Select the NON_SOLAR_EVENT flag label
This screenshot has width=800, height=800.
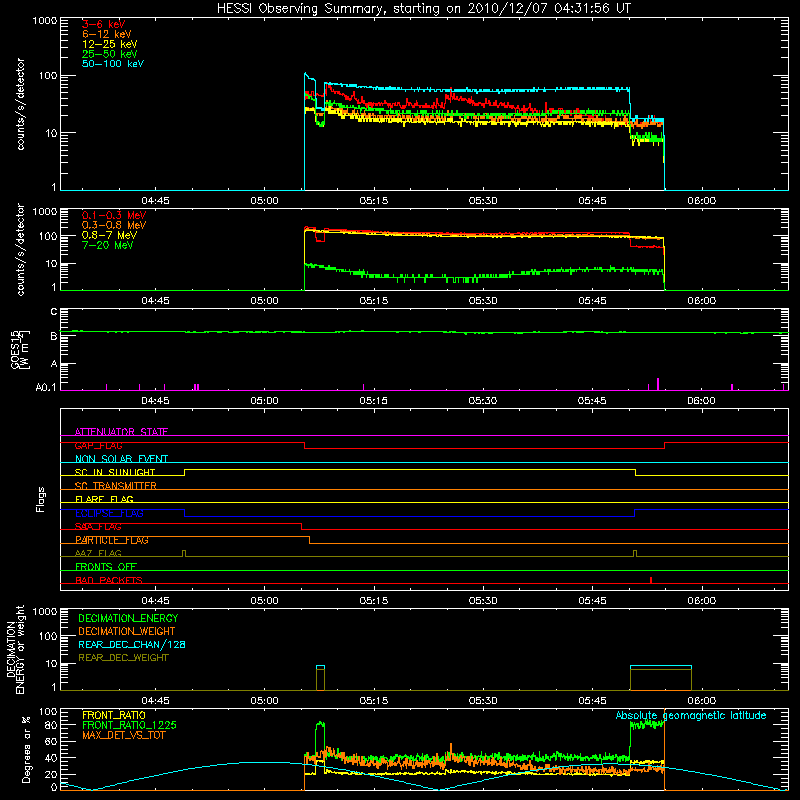[x=121, y=459]
